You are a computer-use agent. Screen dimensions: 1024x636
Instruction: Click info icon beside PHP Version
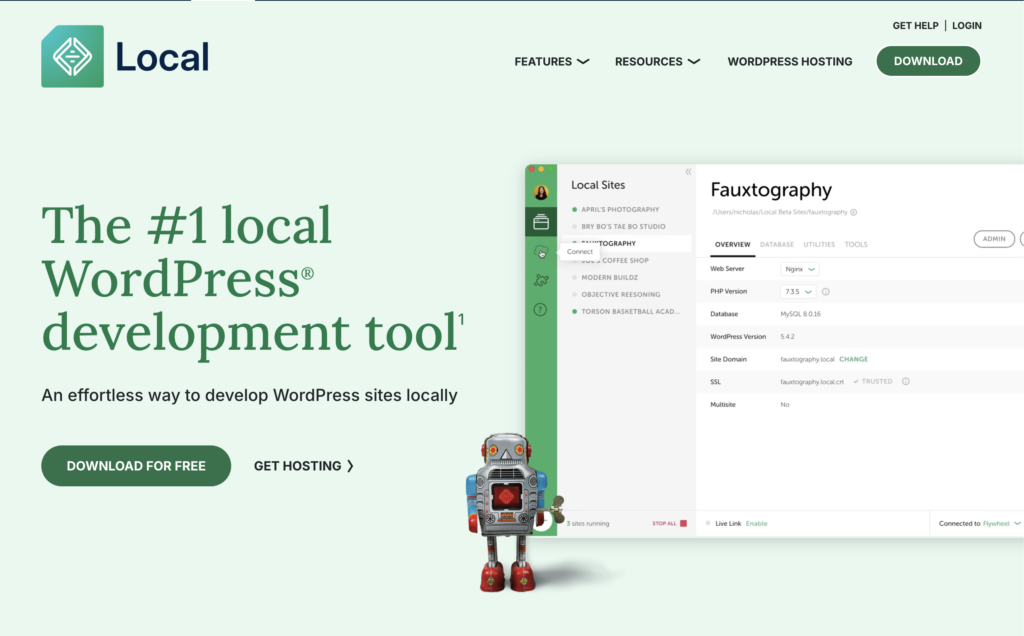[x=826, y=292]
